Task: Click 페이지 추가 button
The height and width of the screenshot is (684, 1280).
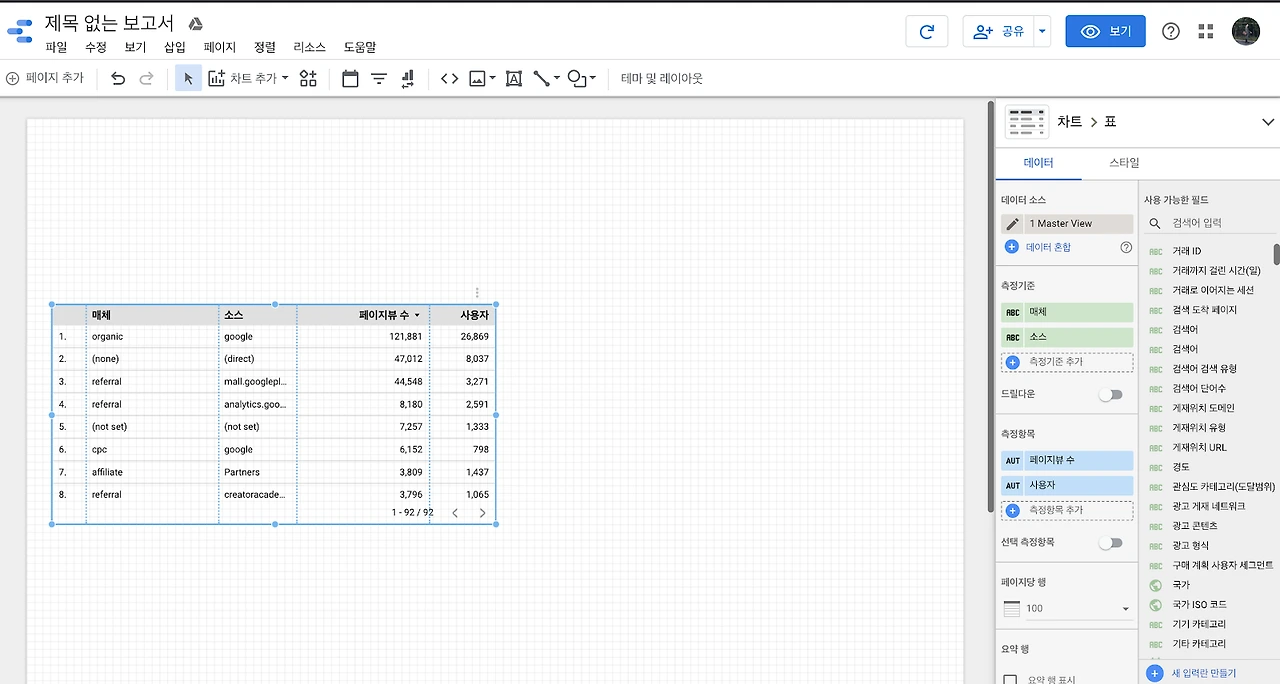Action: pyautogui.click(x=45, y=78)
